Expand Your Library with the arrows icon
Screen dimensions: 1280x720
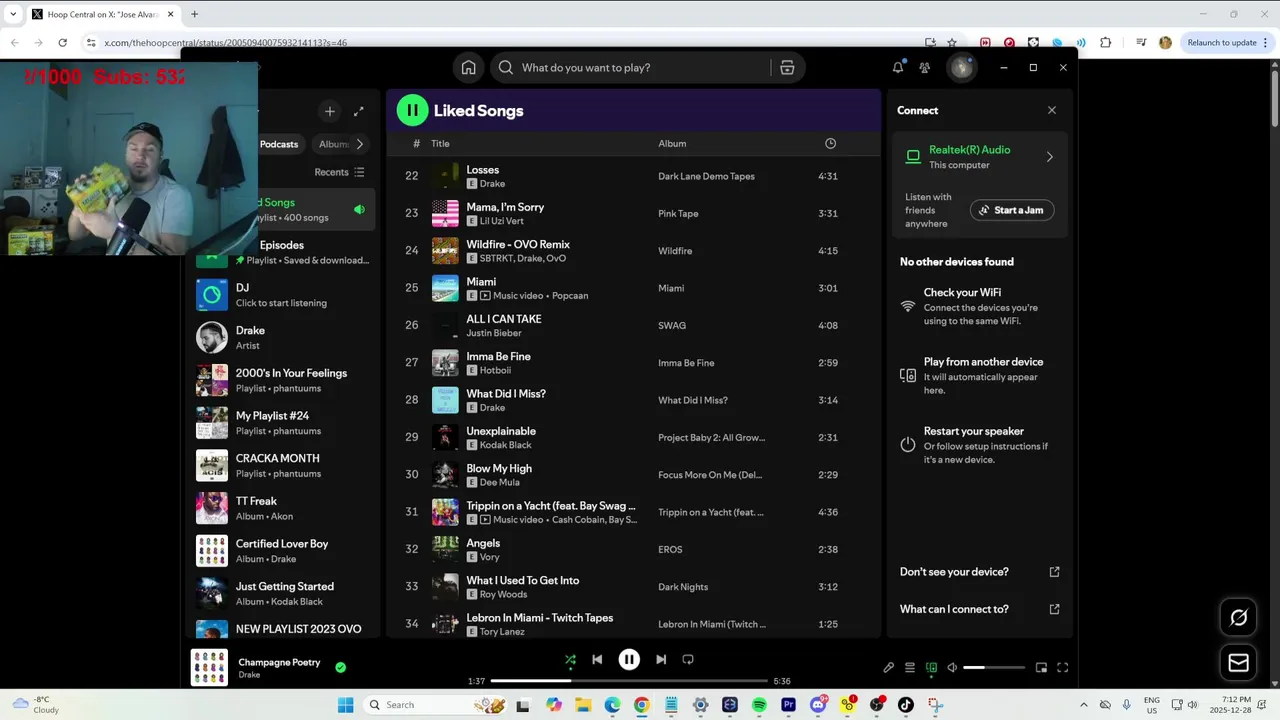[x=359, y=111]
